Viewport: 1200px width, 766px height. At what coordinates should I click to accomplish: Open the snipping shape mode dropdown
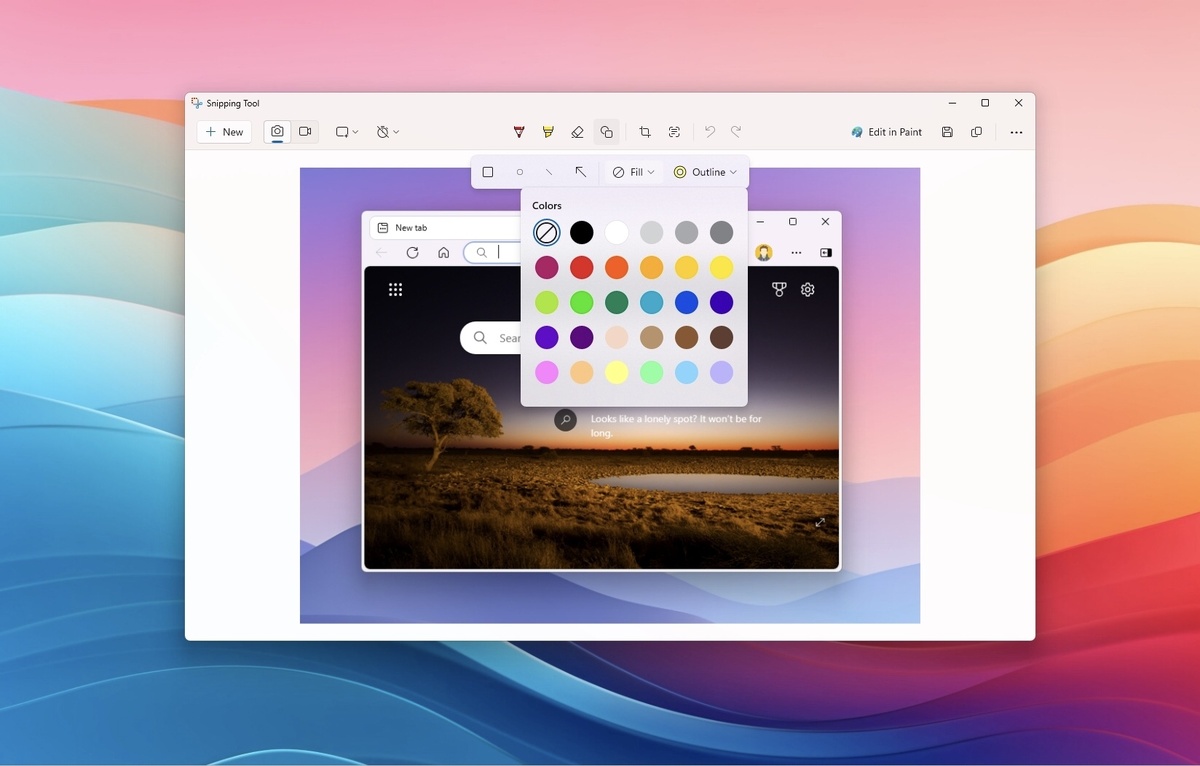347,132
